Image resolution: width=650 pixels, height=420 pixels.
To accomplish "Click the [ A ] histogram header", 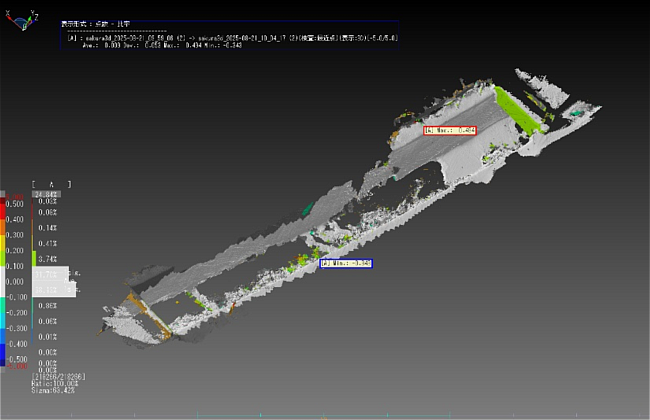I will [51, 184].
